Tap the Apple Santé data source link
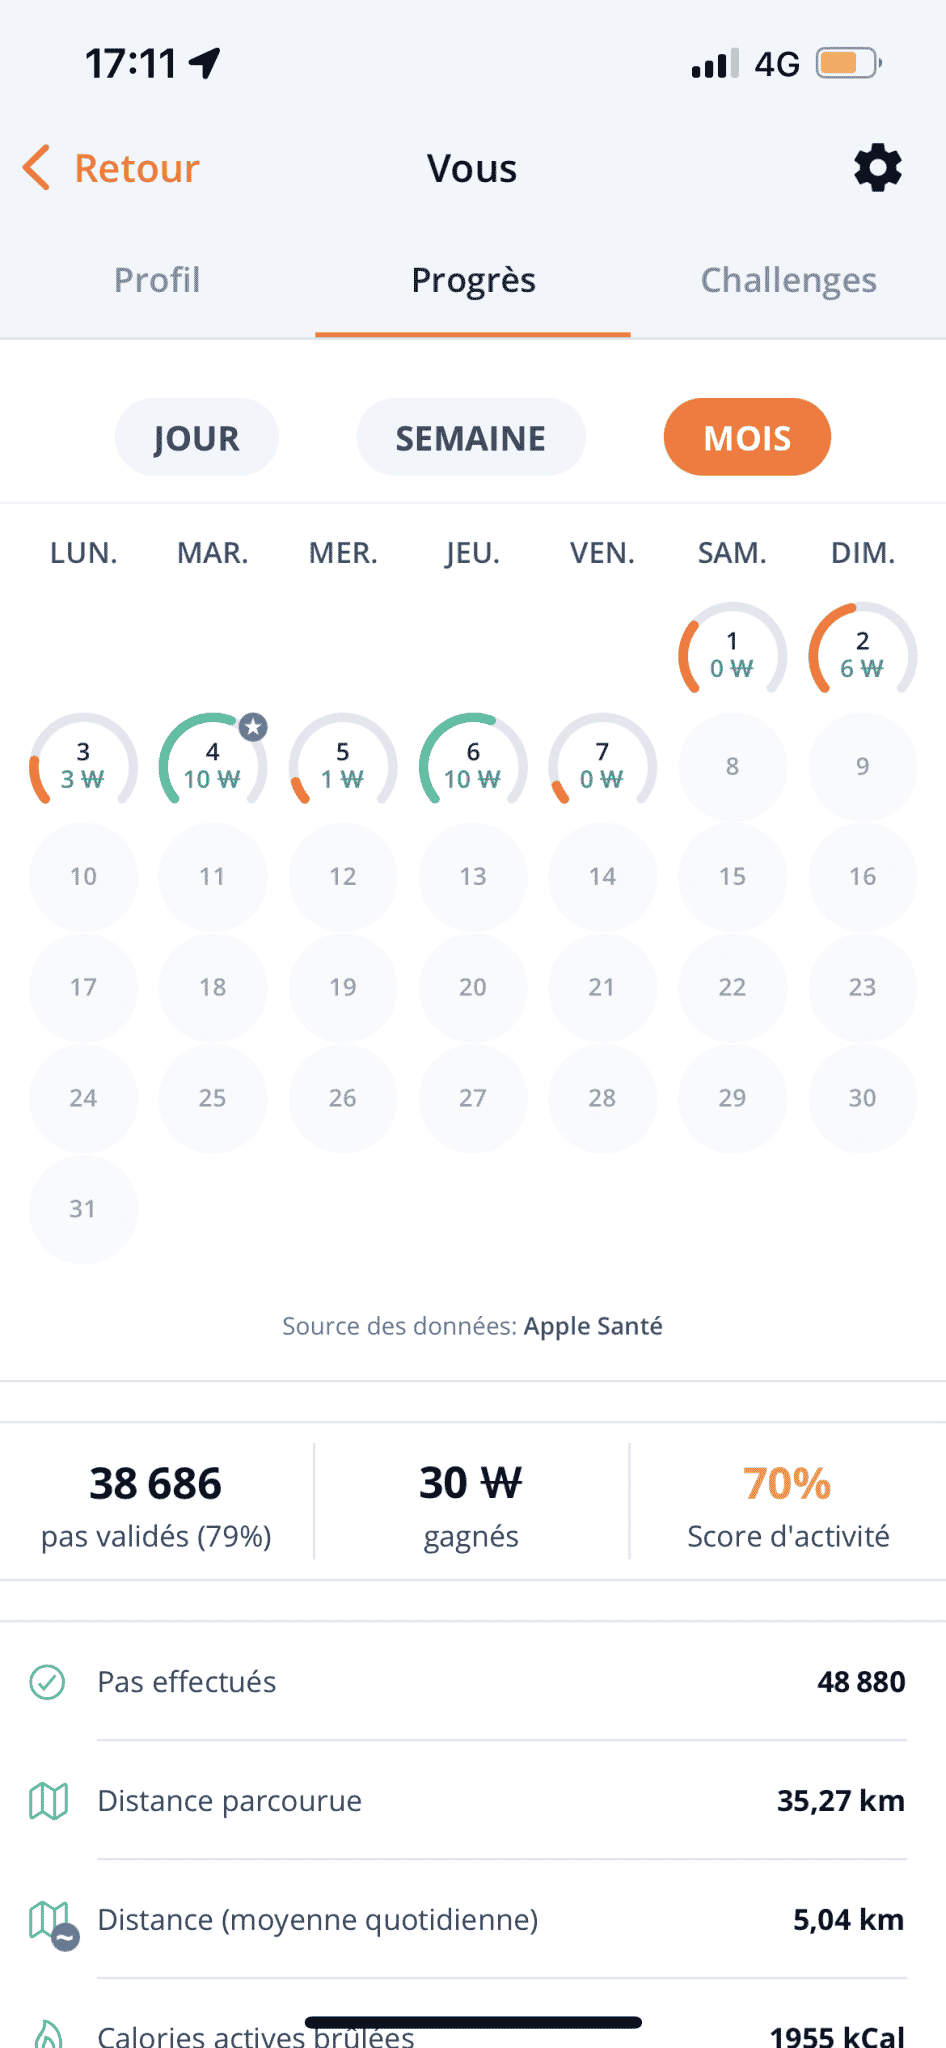The width and height of the screenshot is (946, 2048). coord(593,1326)
